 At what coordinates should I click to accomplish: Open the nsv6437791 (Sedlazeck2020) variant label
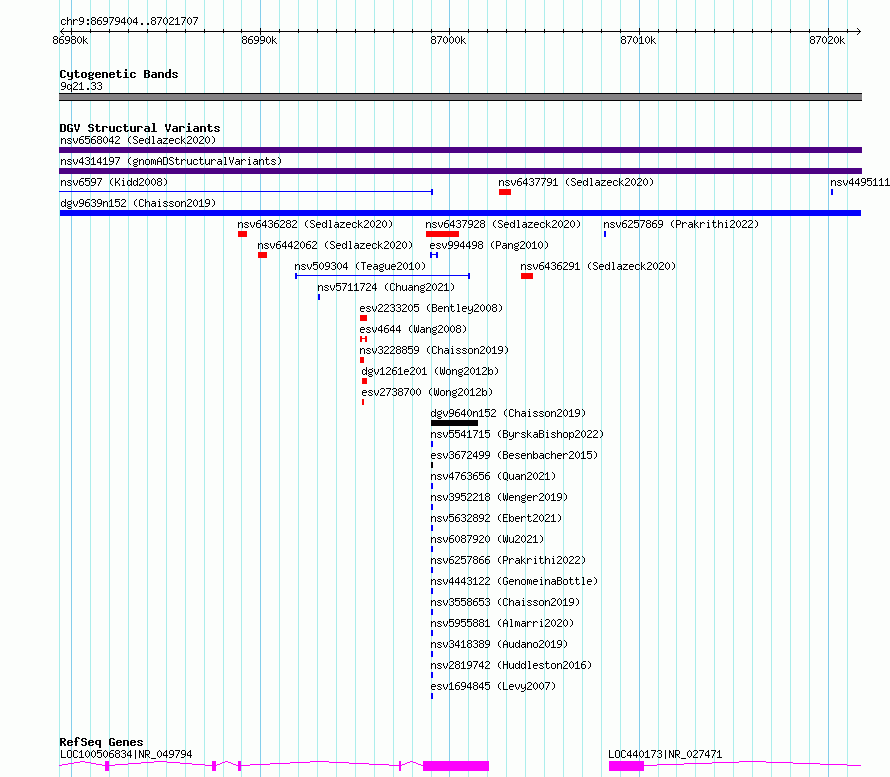[576, 182]
